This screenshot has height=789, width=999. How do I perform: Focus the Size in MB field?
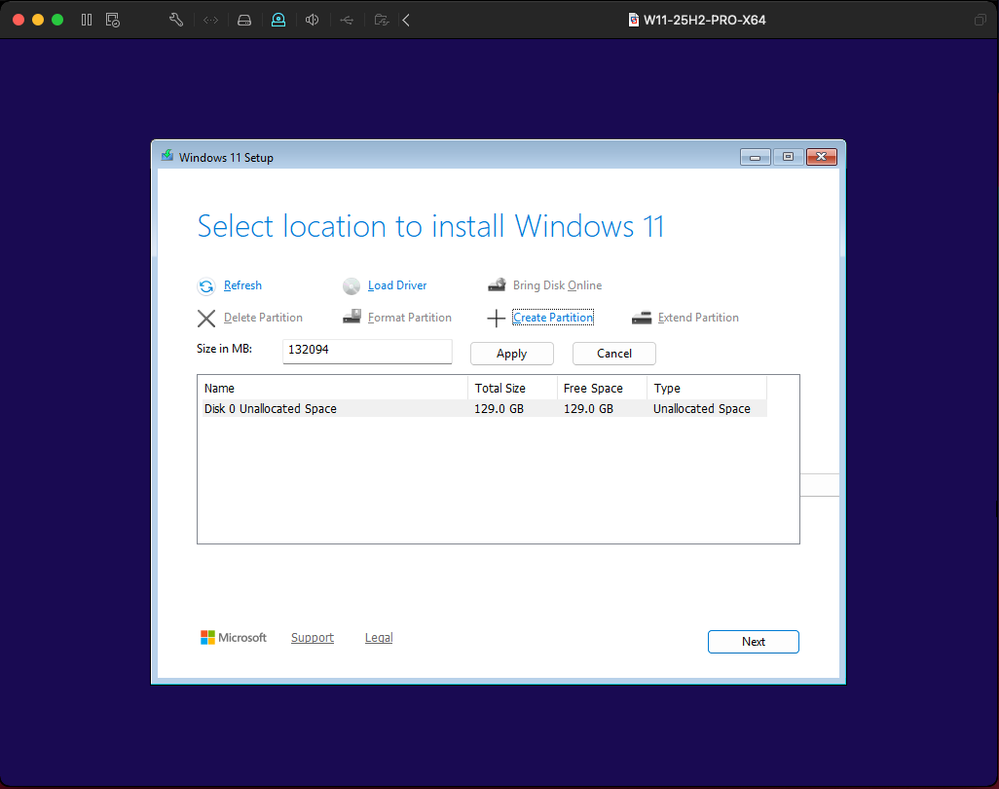pyautogui.click(x=368, y=351)
